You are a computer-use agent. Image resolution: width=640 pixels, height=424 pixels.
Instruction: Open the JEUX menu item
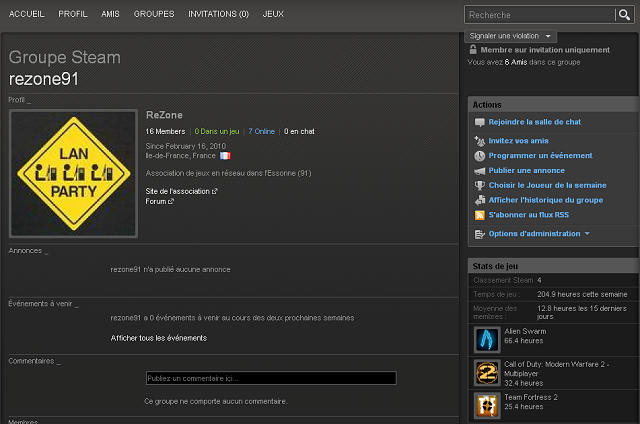[273, 14]
